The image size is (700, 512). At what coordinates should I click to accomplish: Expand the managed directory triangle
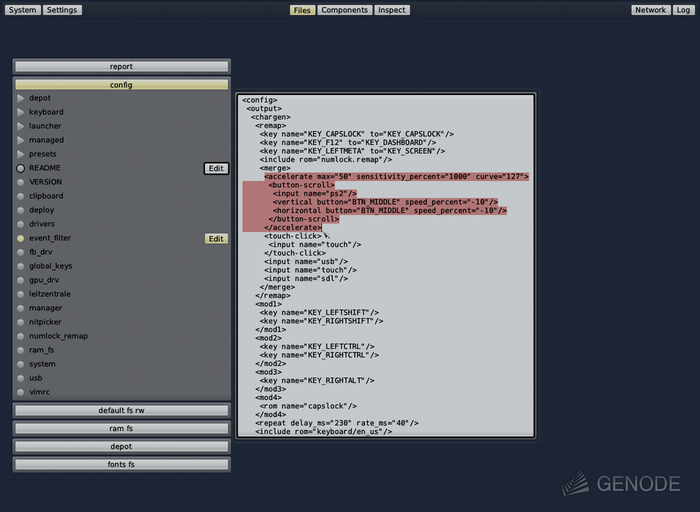[20, 140]
